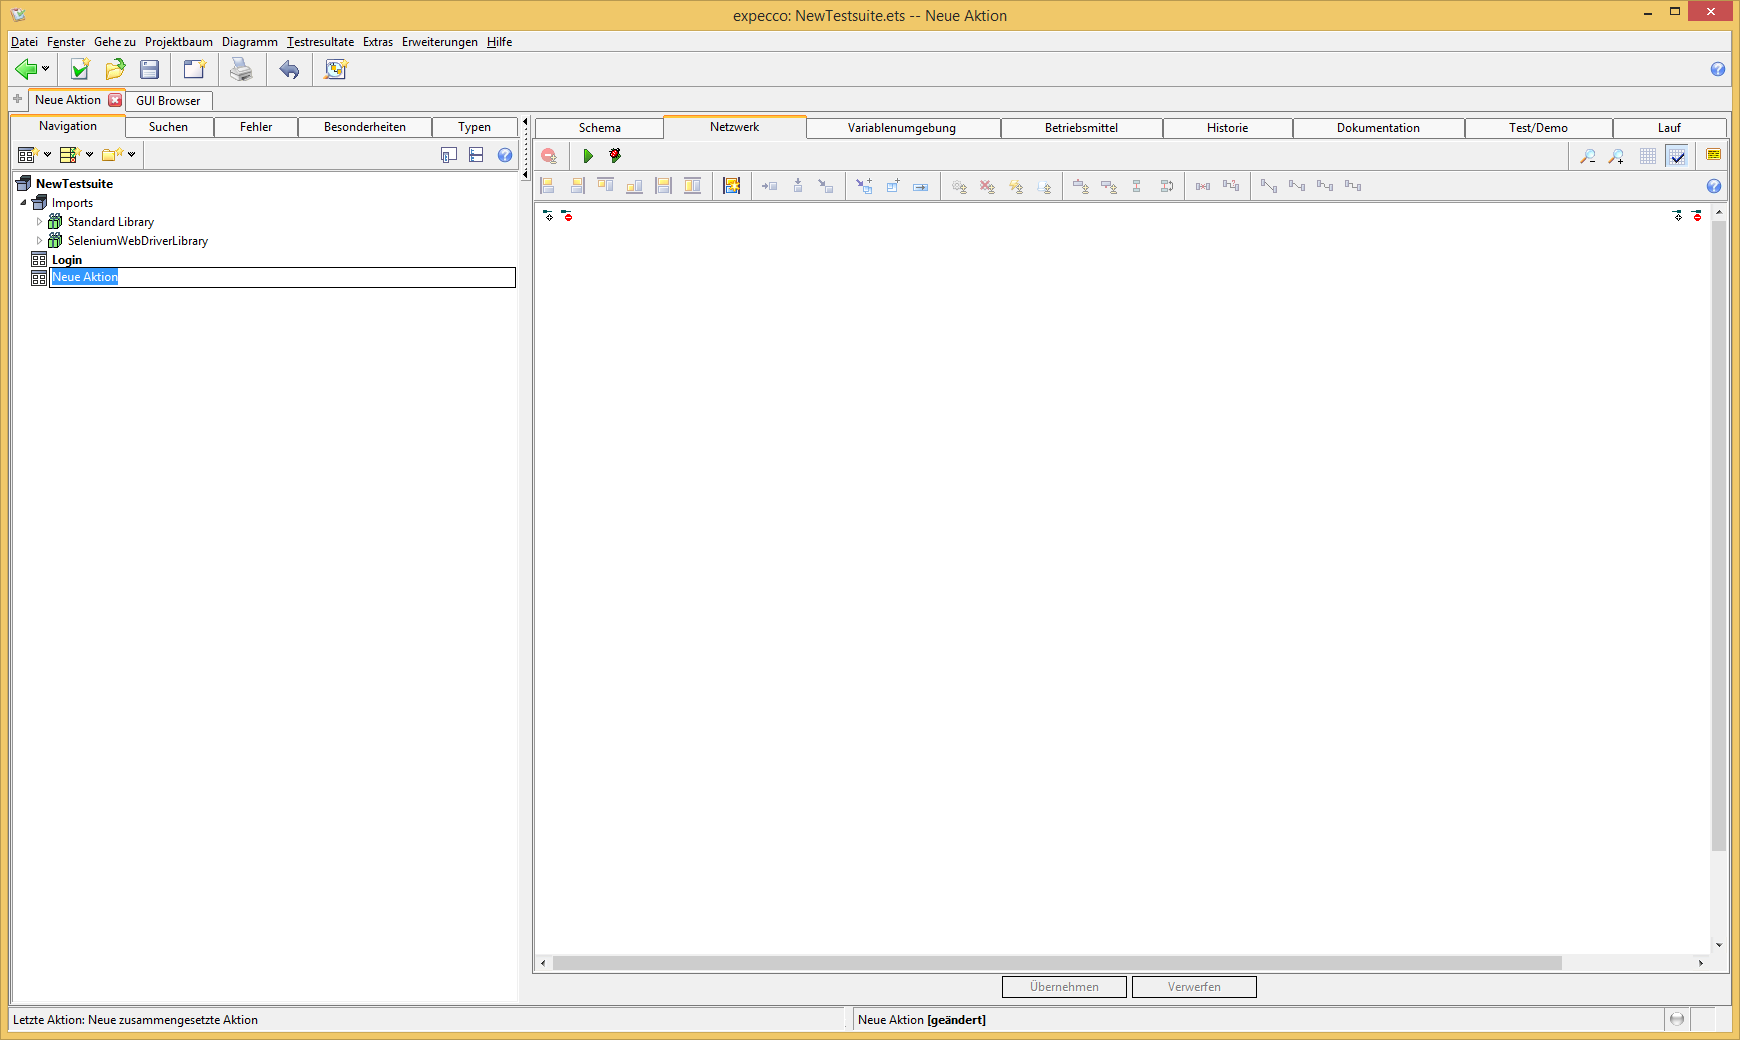Run the action with green play button
1740x1040 pixels.
pyautogui.click(x=588, y=156)
